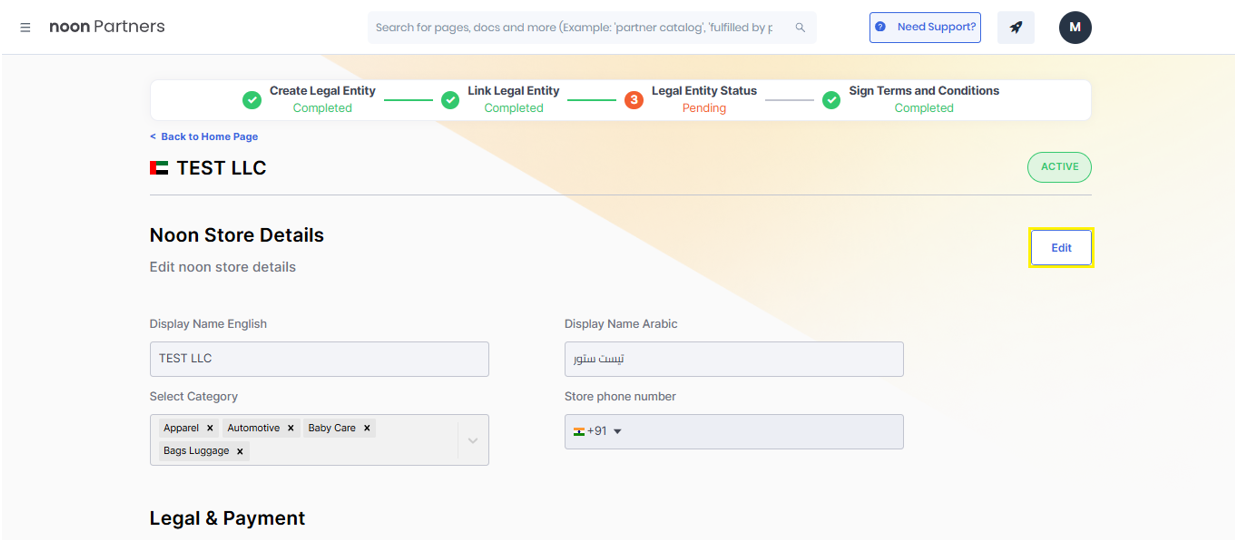Image resolution: width=1236 pixels, height=541 pixels.
Task: Remove the Apparel category tag
Action: pyautogui.click(x=210, y=428)
